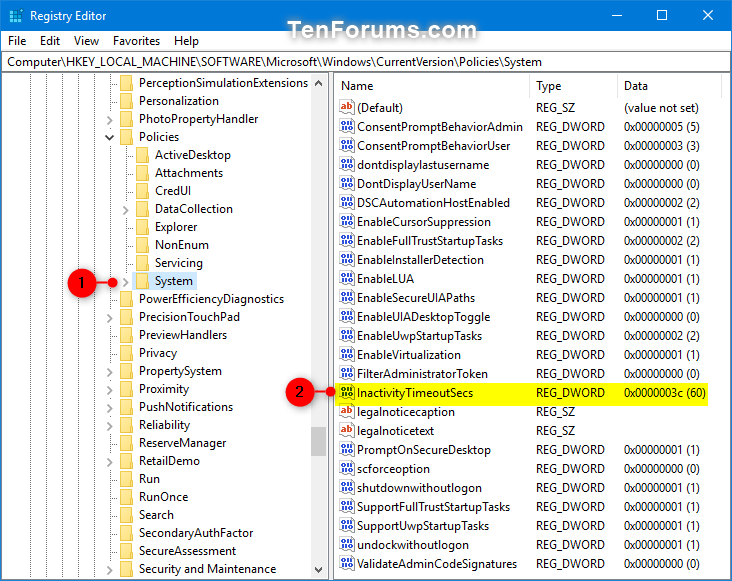
Task: Click the SecureAssessment folder icon
Action: (127, 551)
